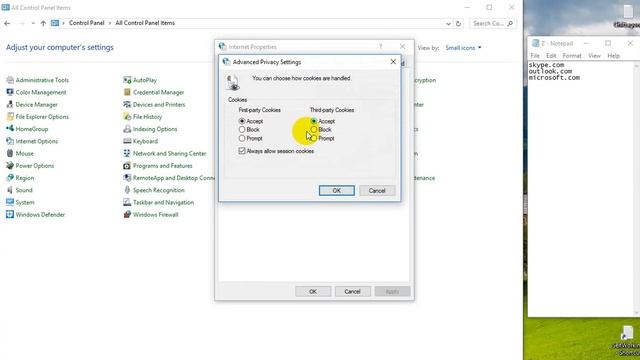Open RemoteApp and Desktop Connections icon
Viewport: 640px width, 360px height.
(127, 178)
